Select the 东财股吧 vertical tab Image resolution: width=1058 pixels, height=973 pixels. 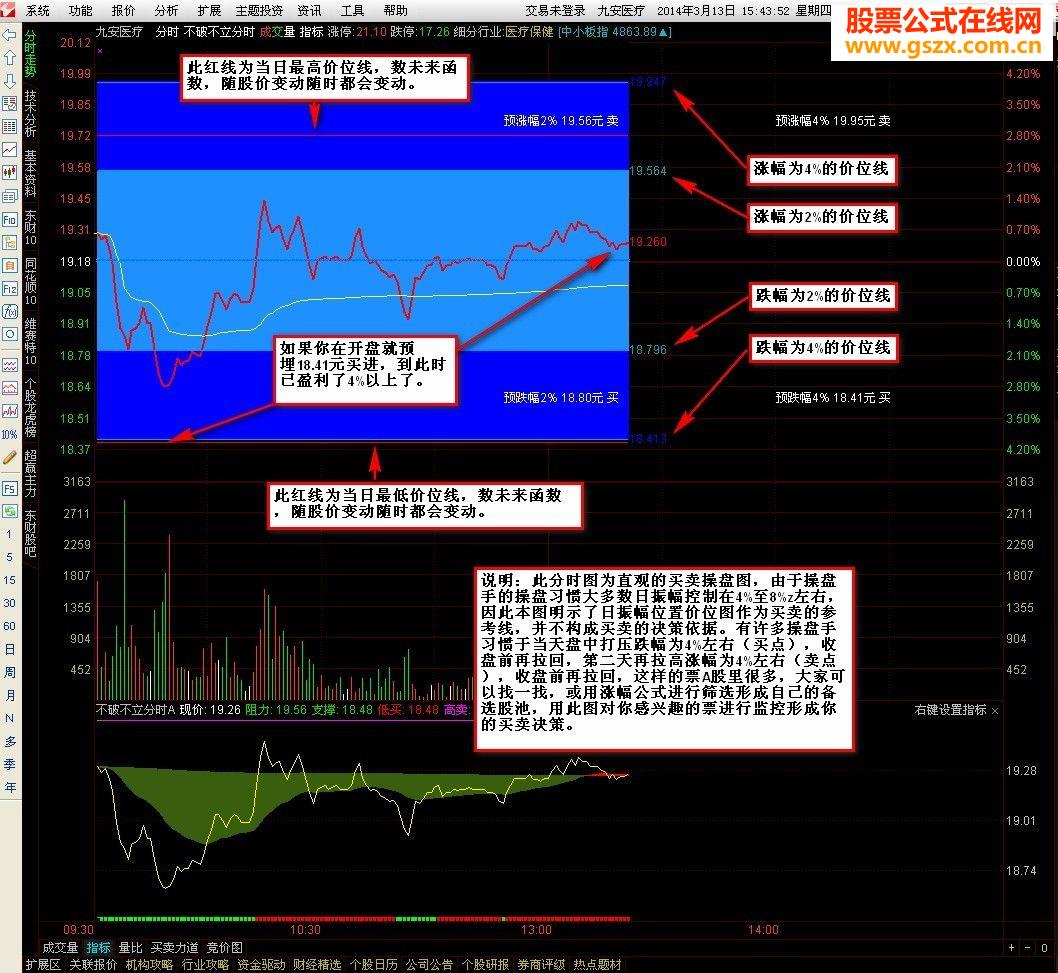[30, 532]
